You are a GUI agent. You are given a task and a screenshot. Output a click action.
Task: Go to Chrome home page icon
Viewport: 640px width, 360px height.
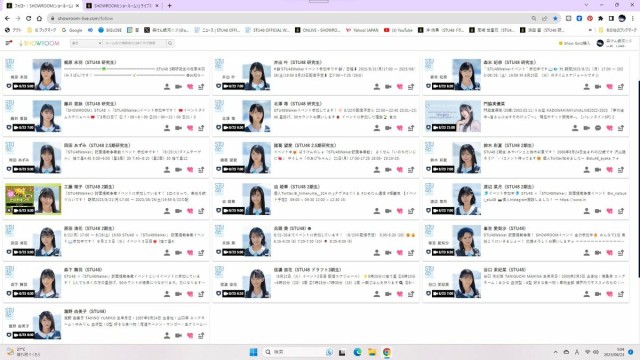(39, 18)
